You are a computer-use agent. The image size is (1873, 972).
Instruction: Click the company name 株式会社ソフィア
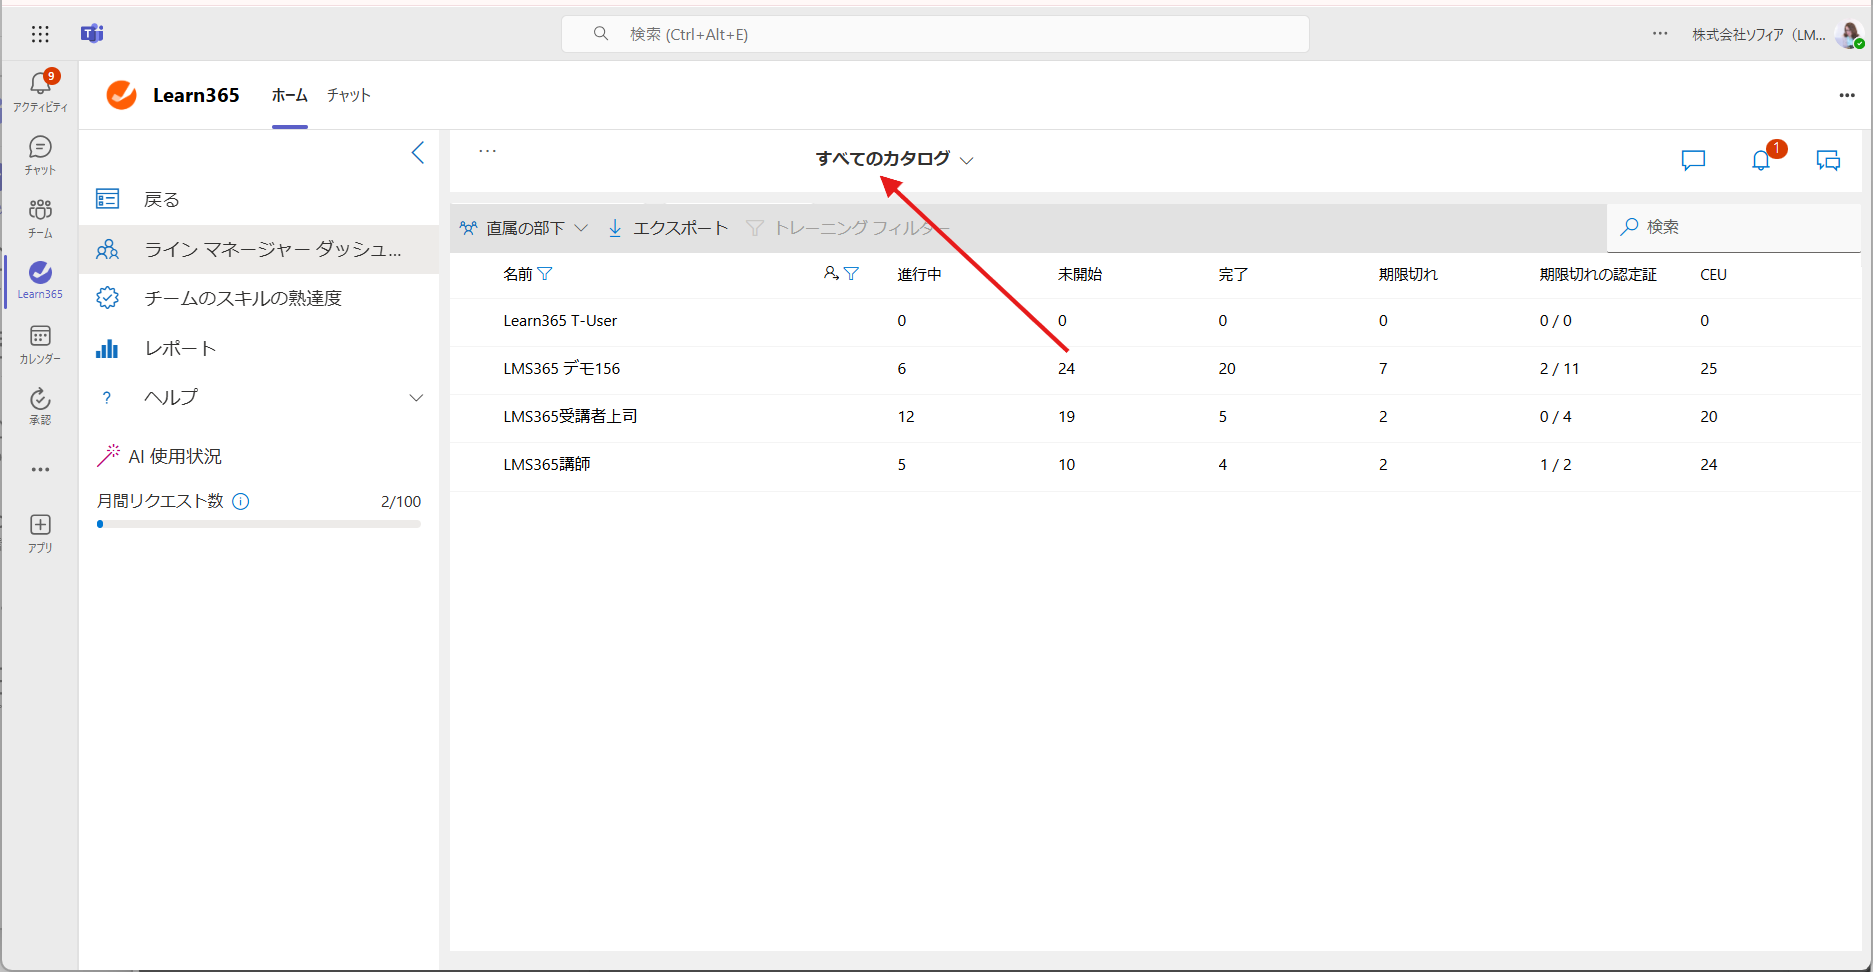[x=1759, y=34]
